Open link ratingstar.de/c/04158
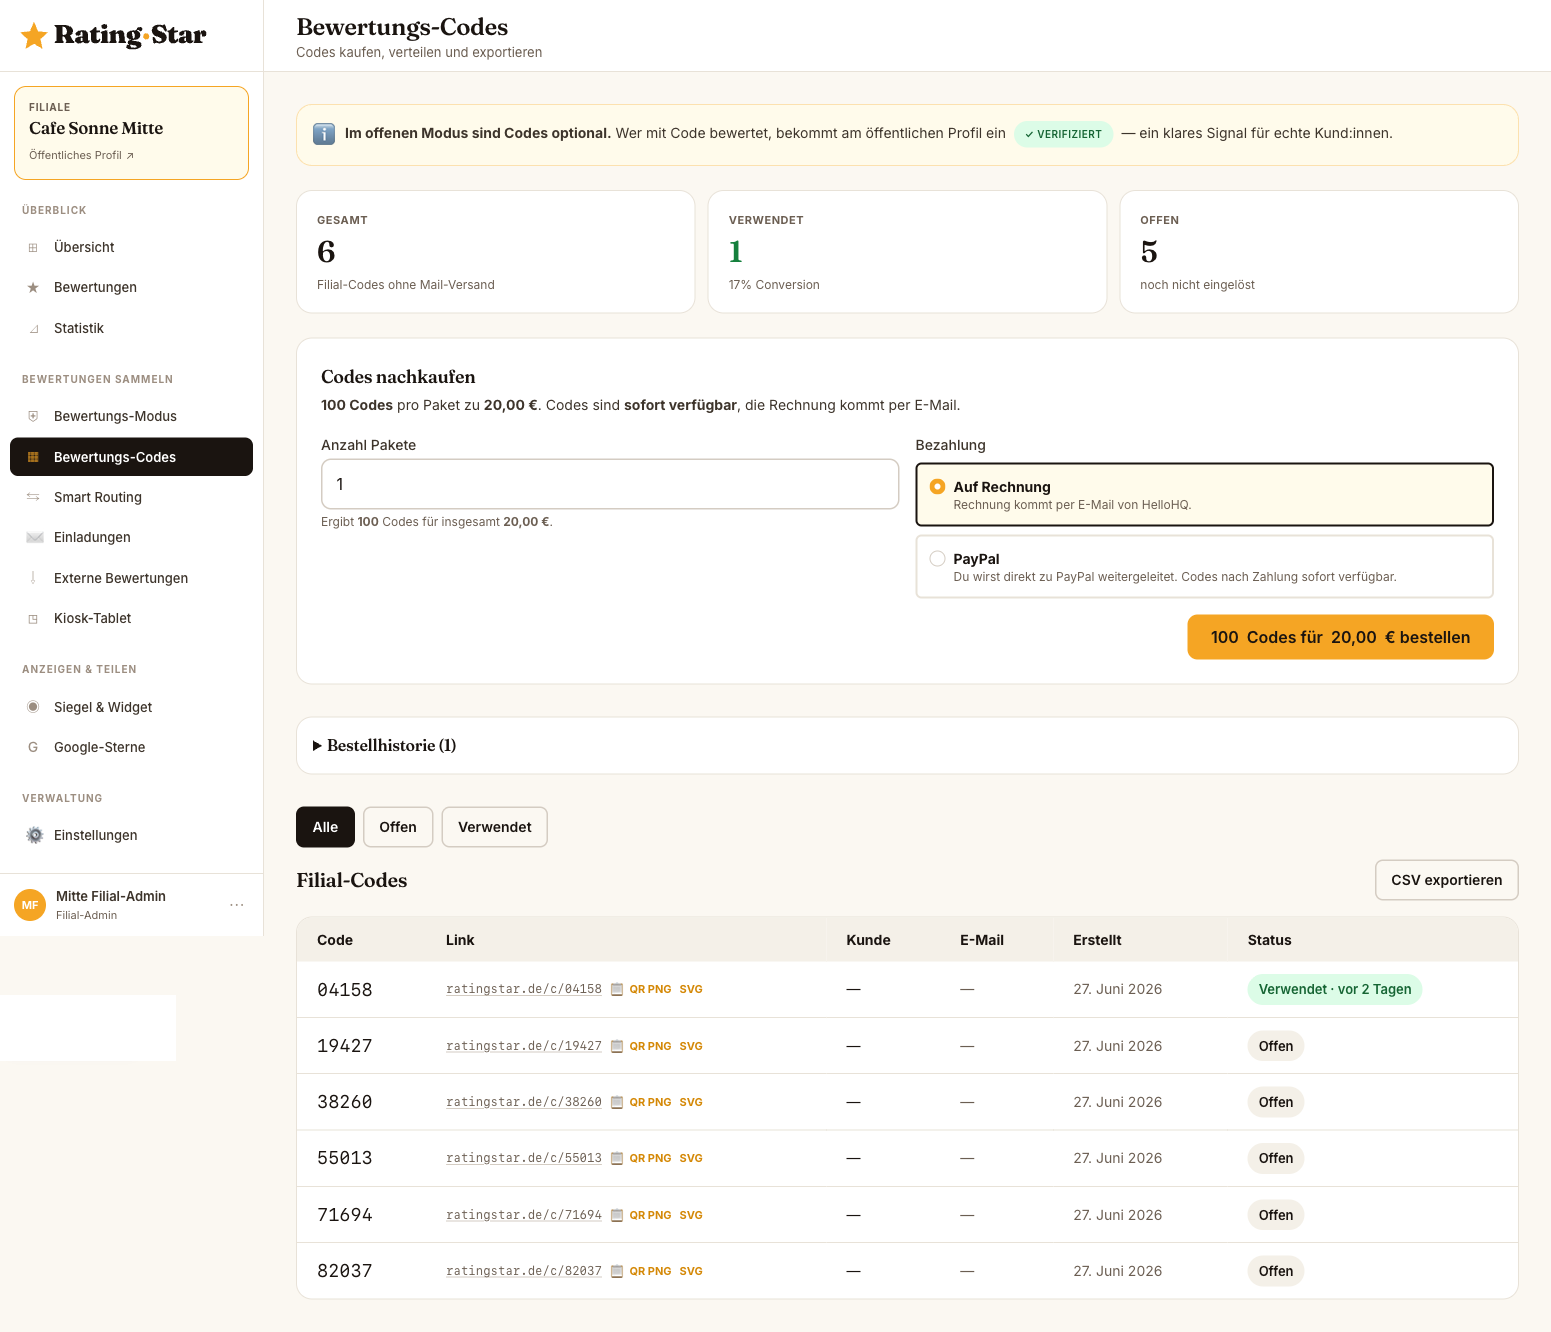This screenshot has width=1551, height=1332. coord(524,989)
